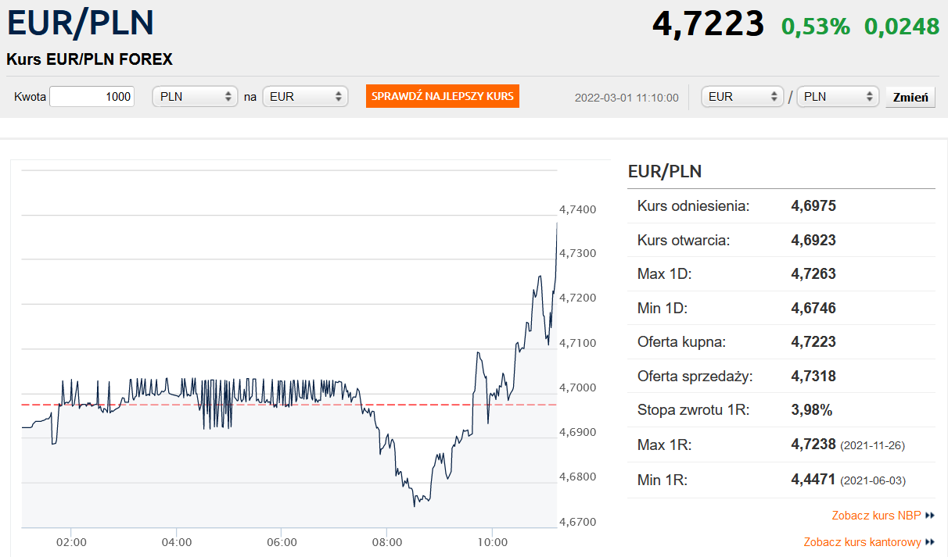Click the Sprawdź najlepszy kurs button
This screenshot has height=557, width=948.
pyautogui.click(x=443, y=96)
